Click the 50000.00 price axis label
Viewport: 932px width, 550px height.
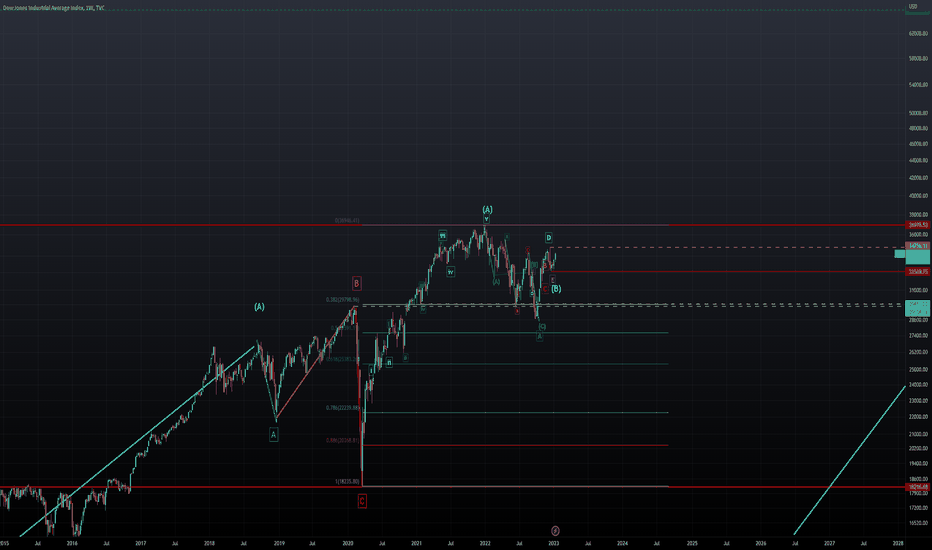point(918,113)
